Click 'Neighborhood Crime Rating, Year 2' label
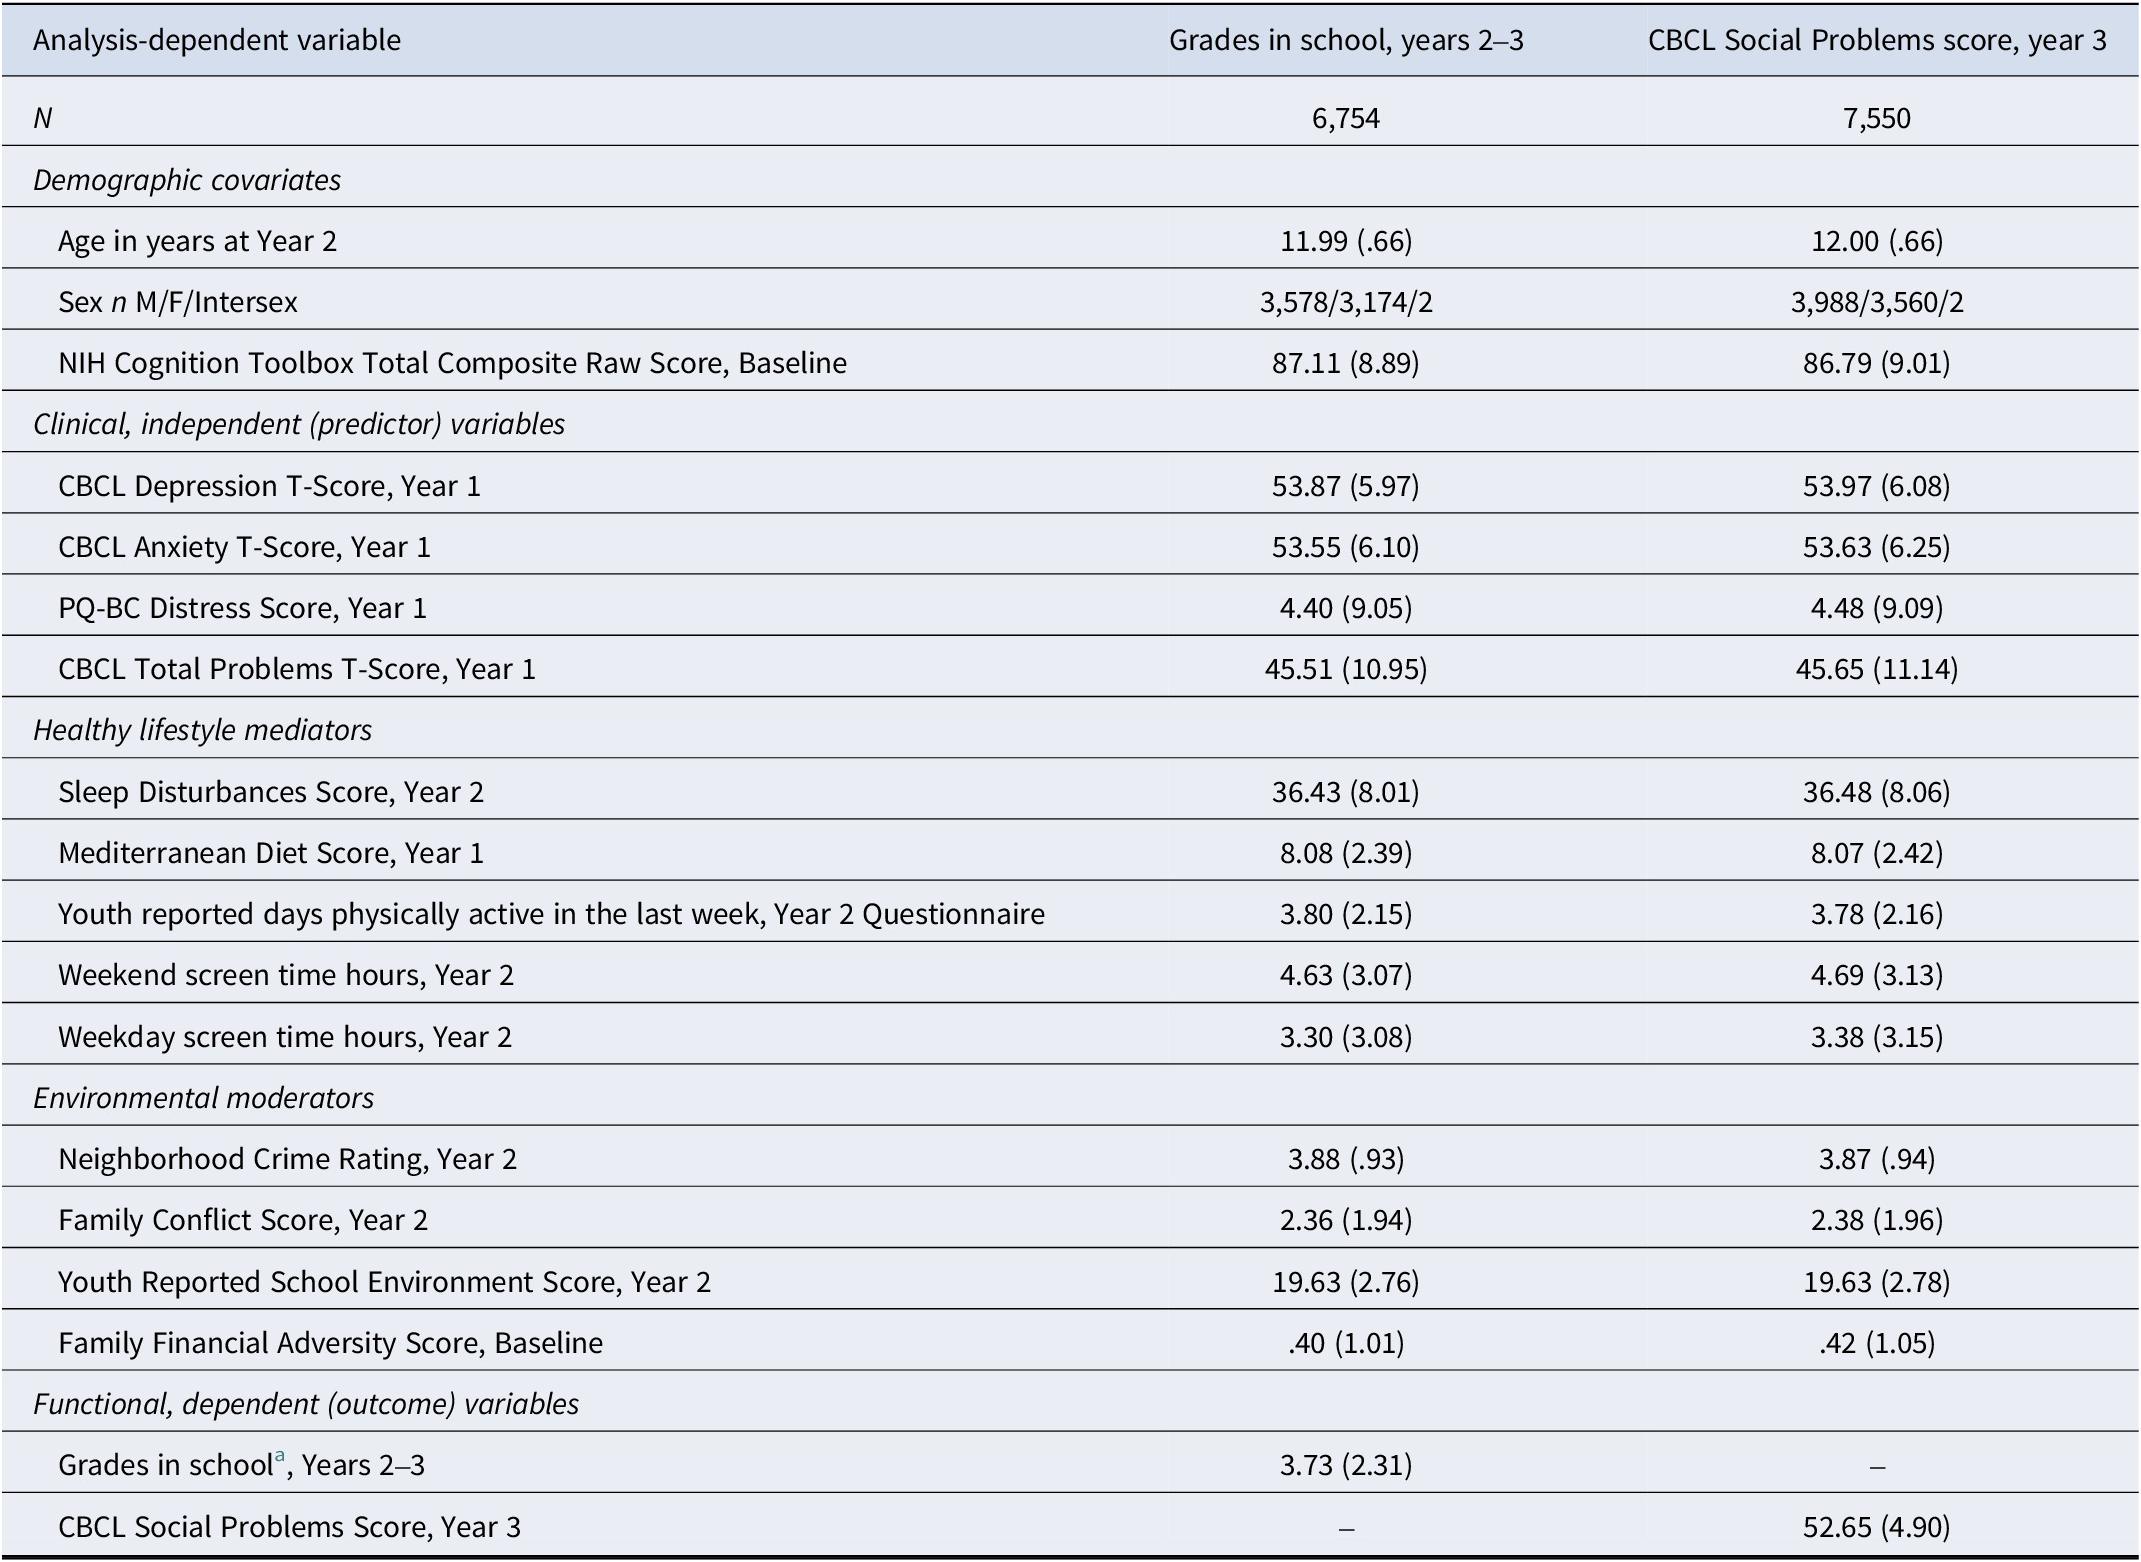This screenshot has width=2141, height=1562. [288, 1159]
